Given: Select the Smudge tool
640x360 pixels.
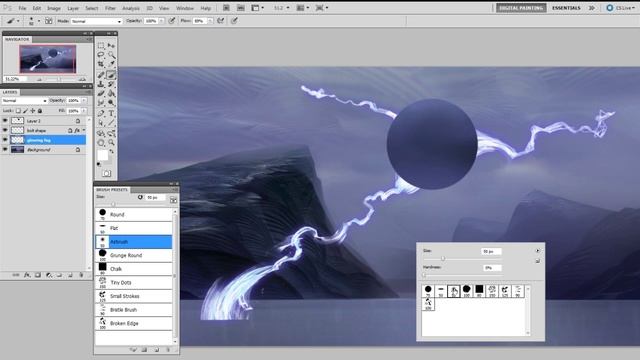Looking at the screenshot, I should [101, 102].
